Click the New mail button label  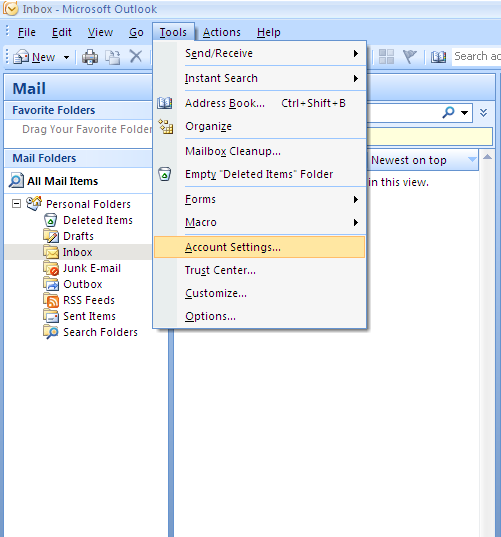tap(43, 57)
